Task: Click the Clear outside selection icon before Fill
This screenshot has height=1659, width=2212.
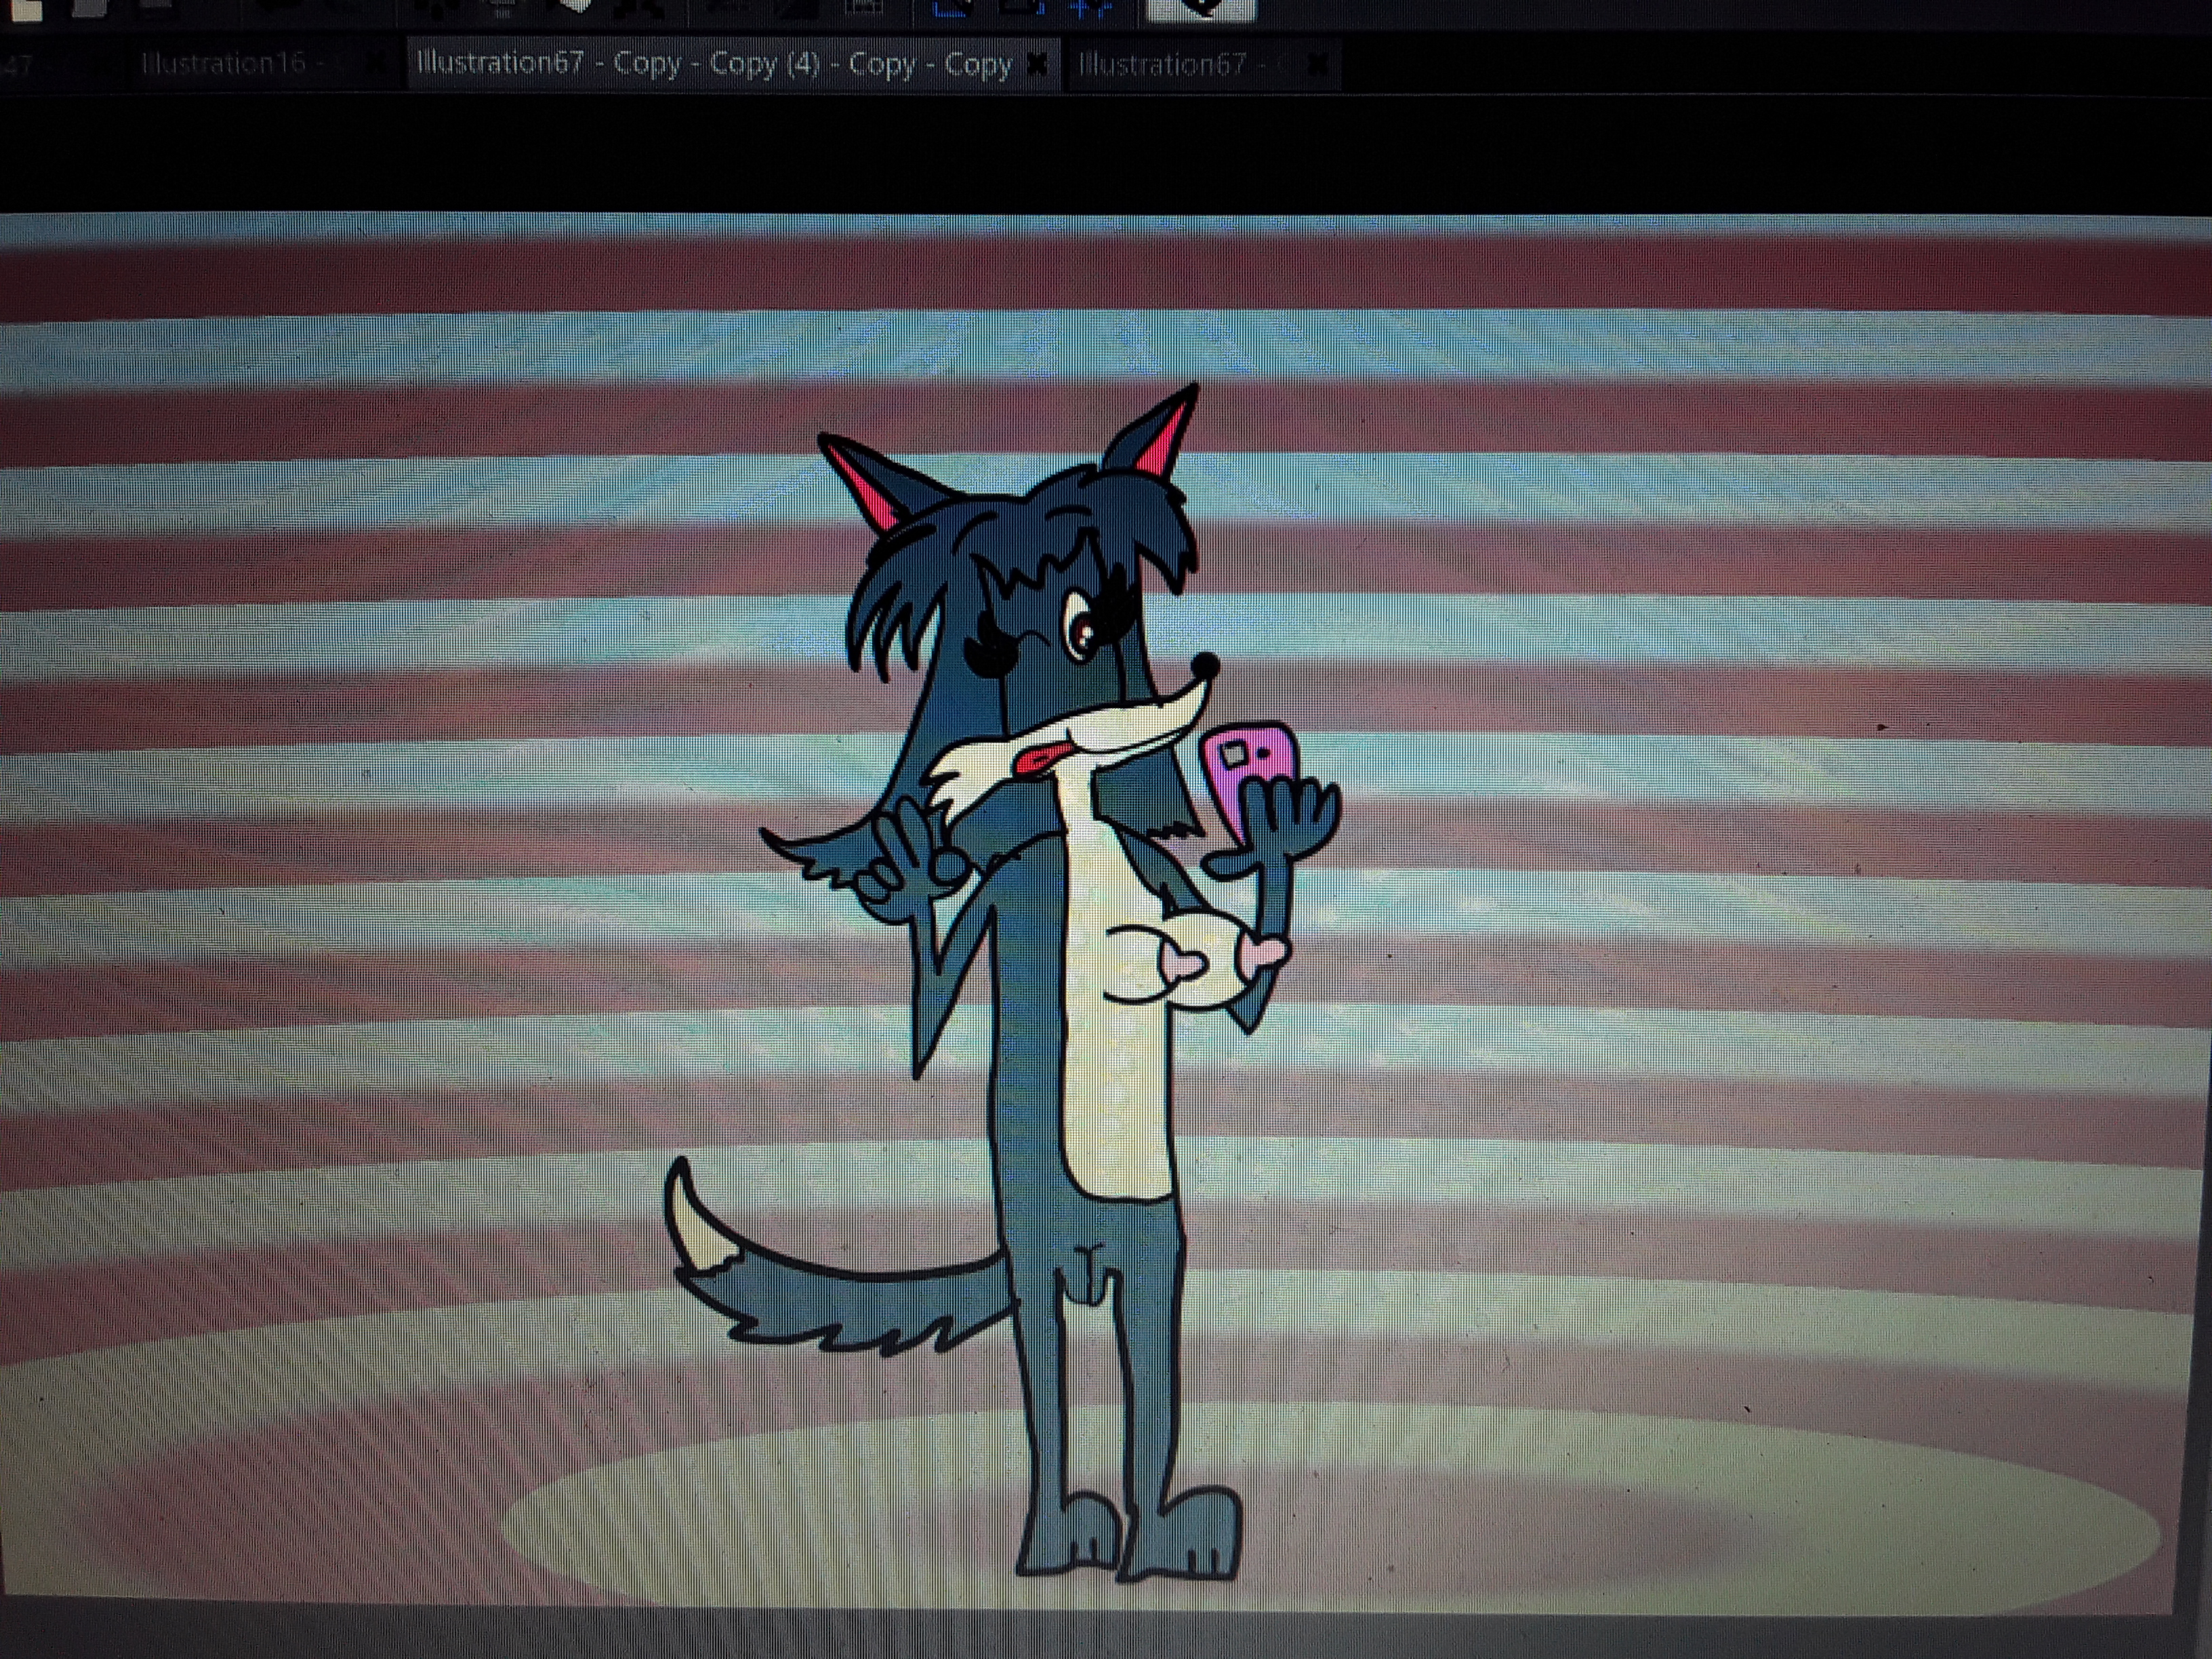Action: click(x=503, y=8)
